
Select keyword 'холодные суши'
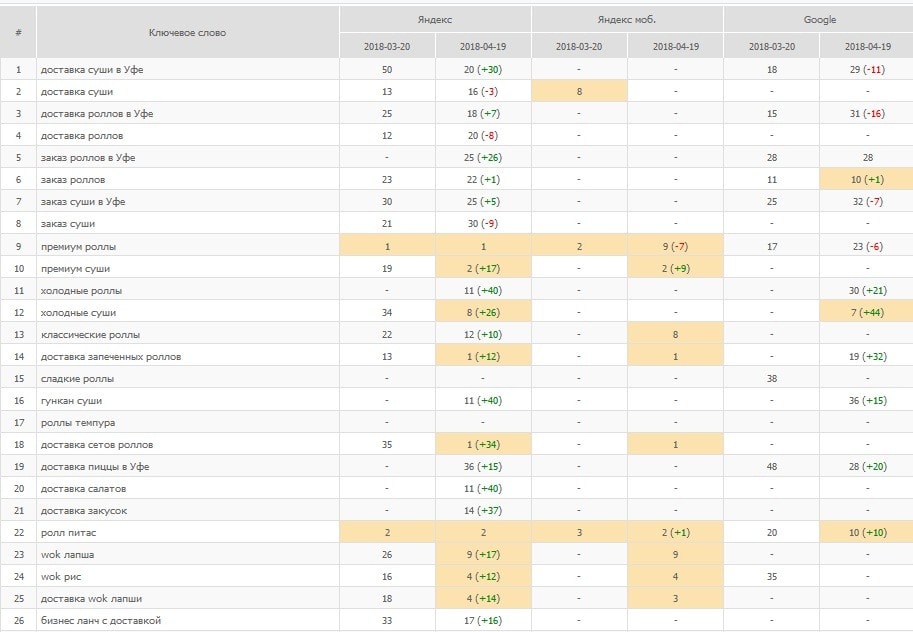(76, 312)
